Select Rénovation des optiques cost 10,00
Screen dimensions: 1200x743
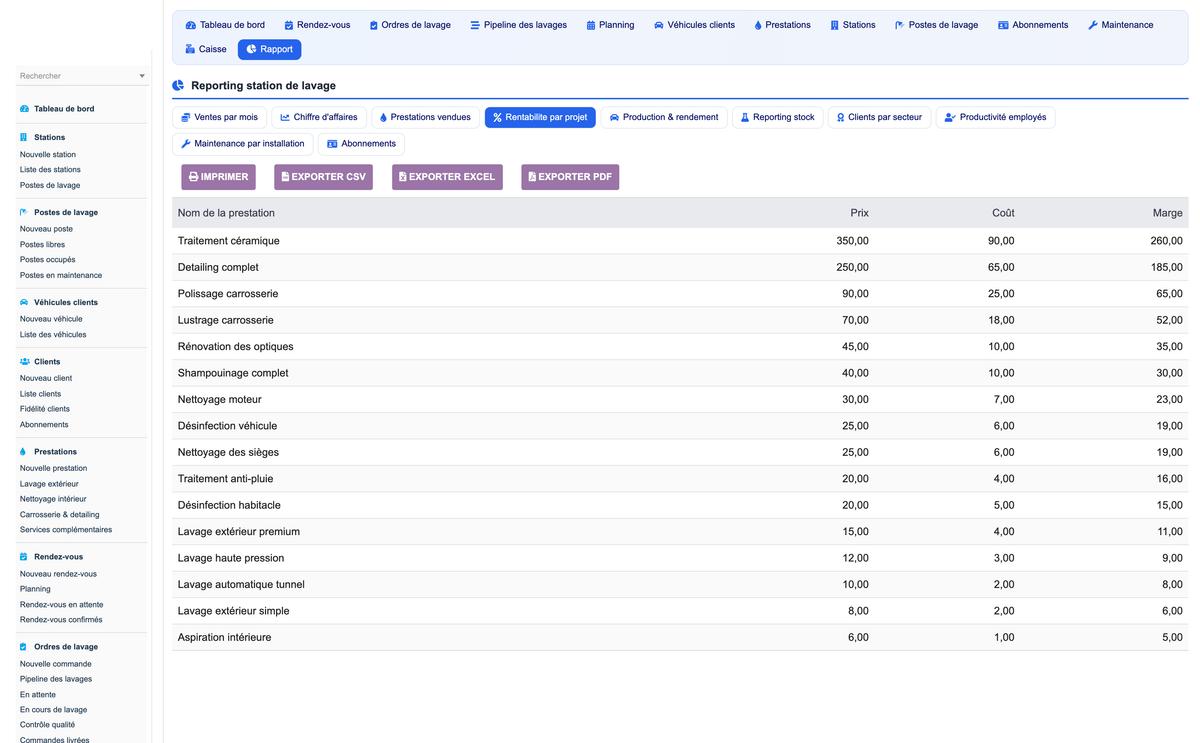click(x=1001, y=347)
